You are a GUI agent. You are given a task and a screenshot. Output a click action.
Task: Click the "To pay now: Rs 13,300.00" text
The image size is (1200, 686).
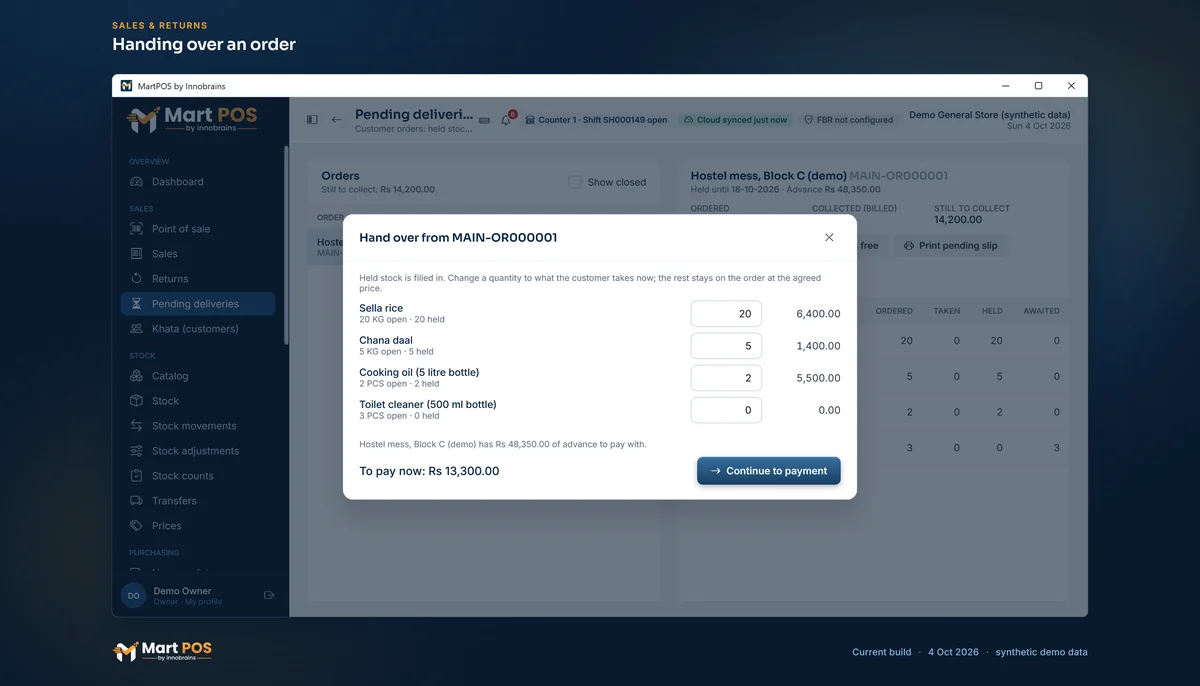click(429, 471)
